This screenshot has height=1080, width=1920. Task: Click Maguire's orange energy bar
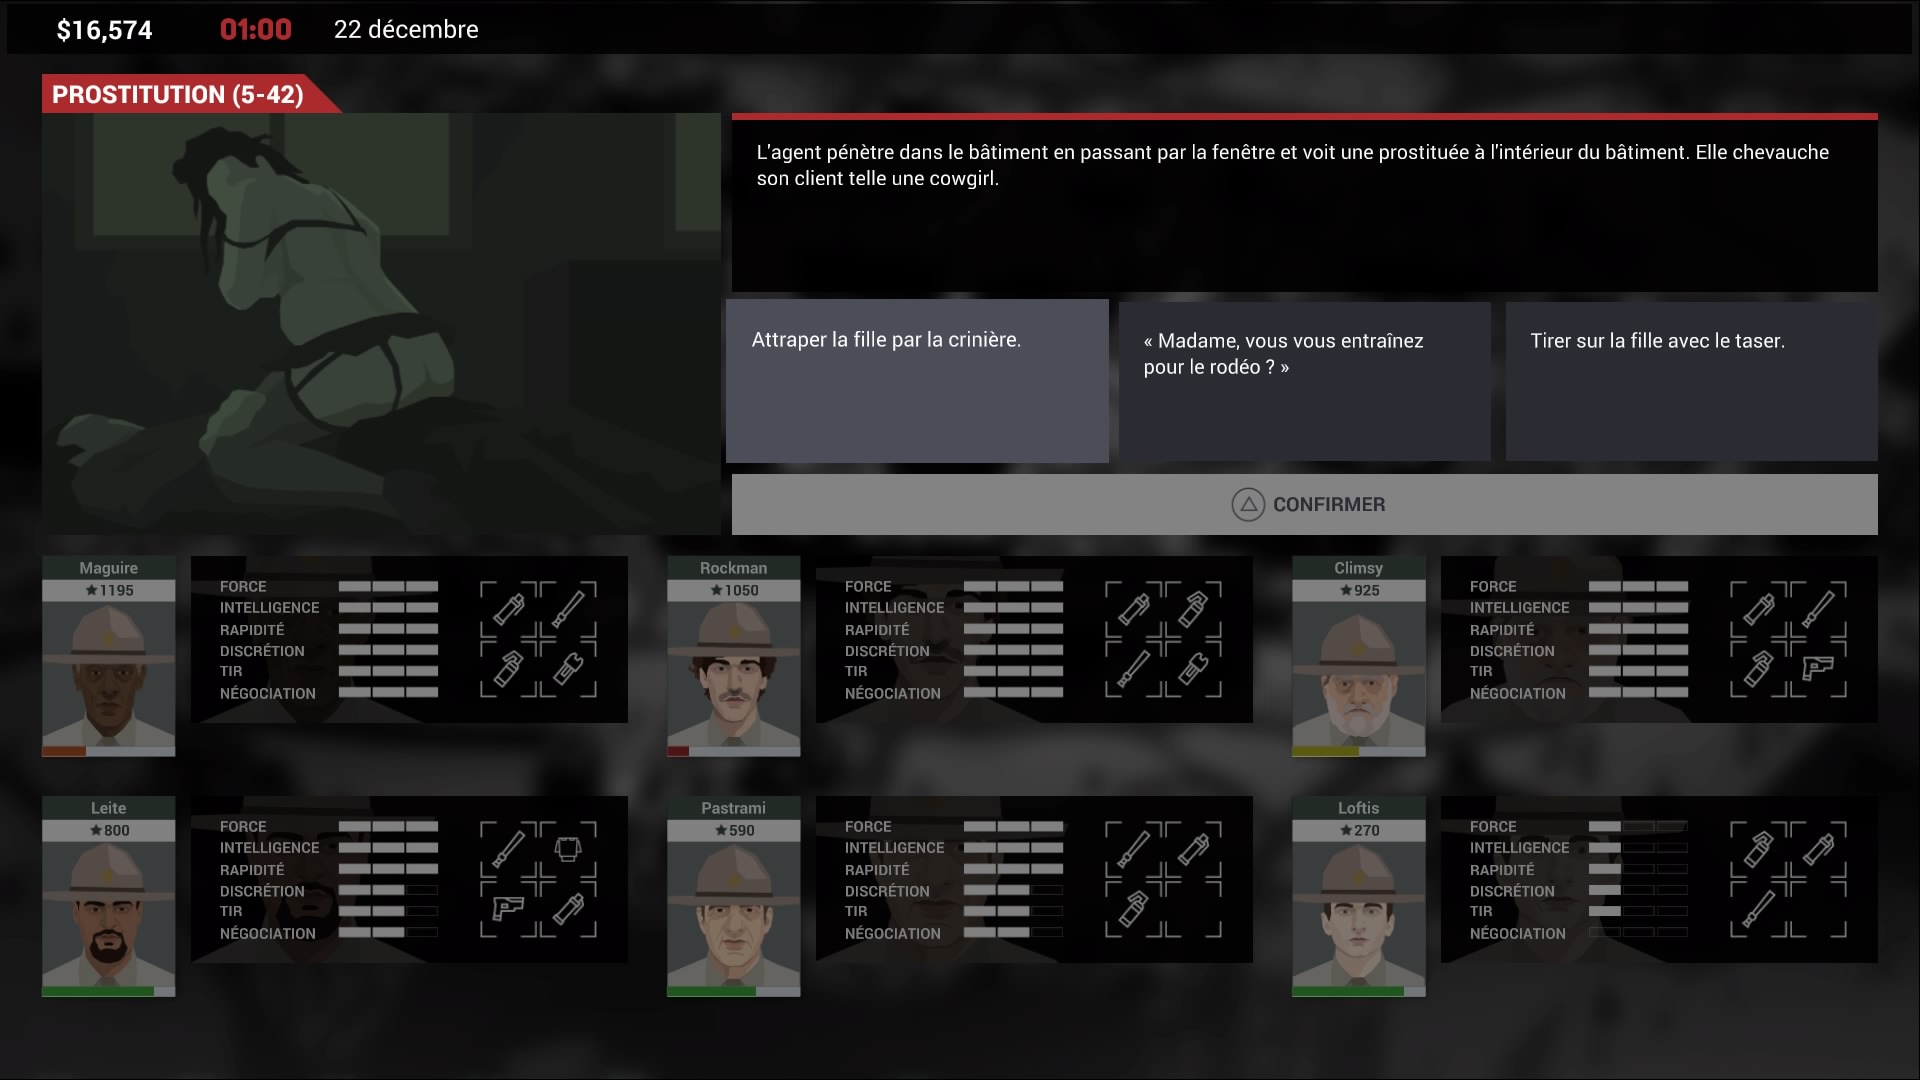tap(64, 752)
